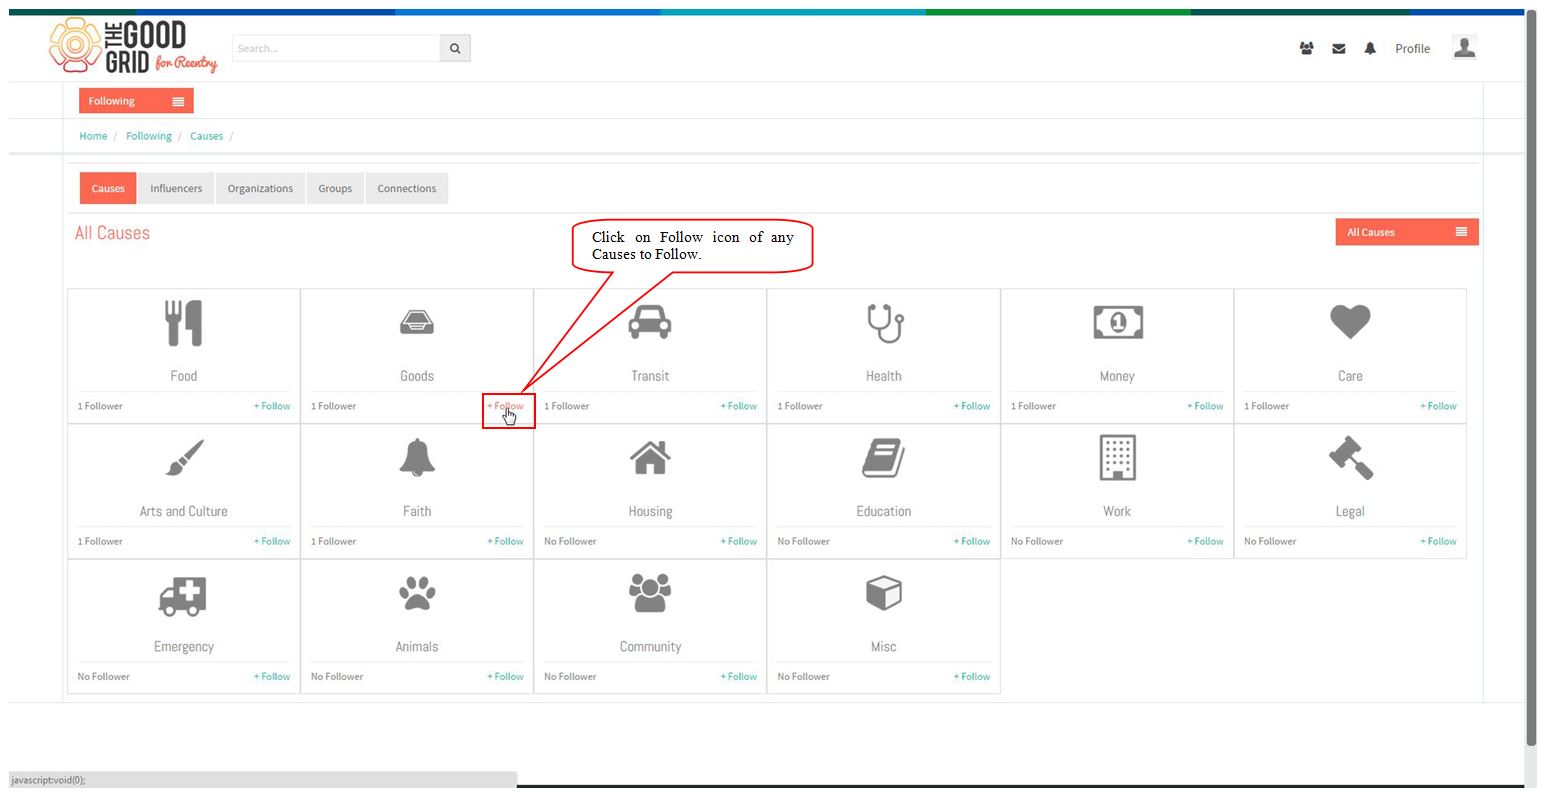Follow the Health cause

coord(972,406)
